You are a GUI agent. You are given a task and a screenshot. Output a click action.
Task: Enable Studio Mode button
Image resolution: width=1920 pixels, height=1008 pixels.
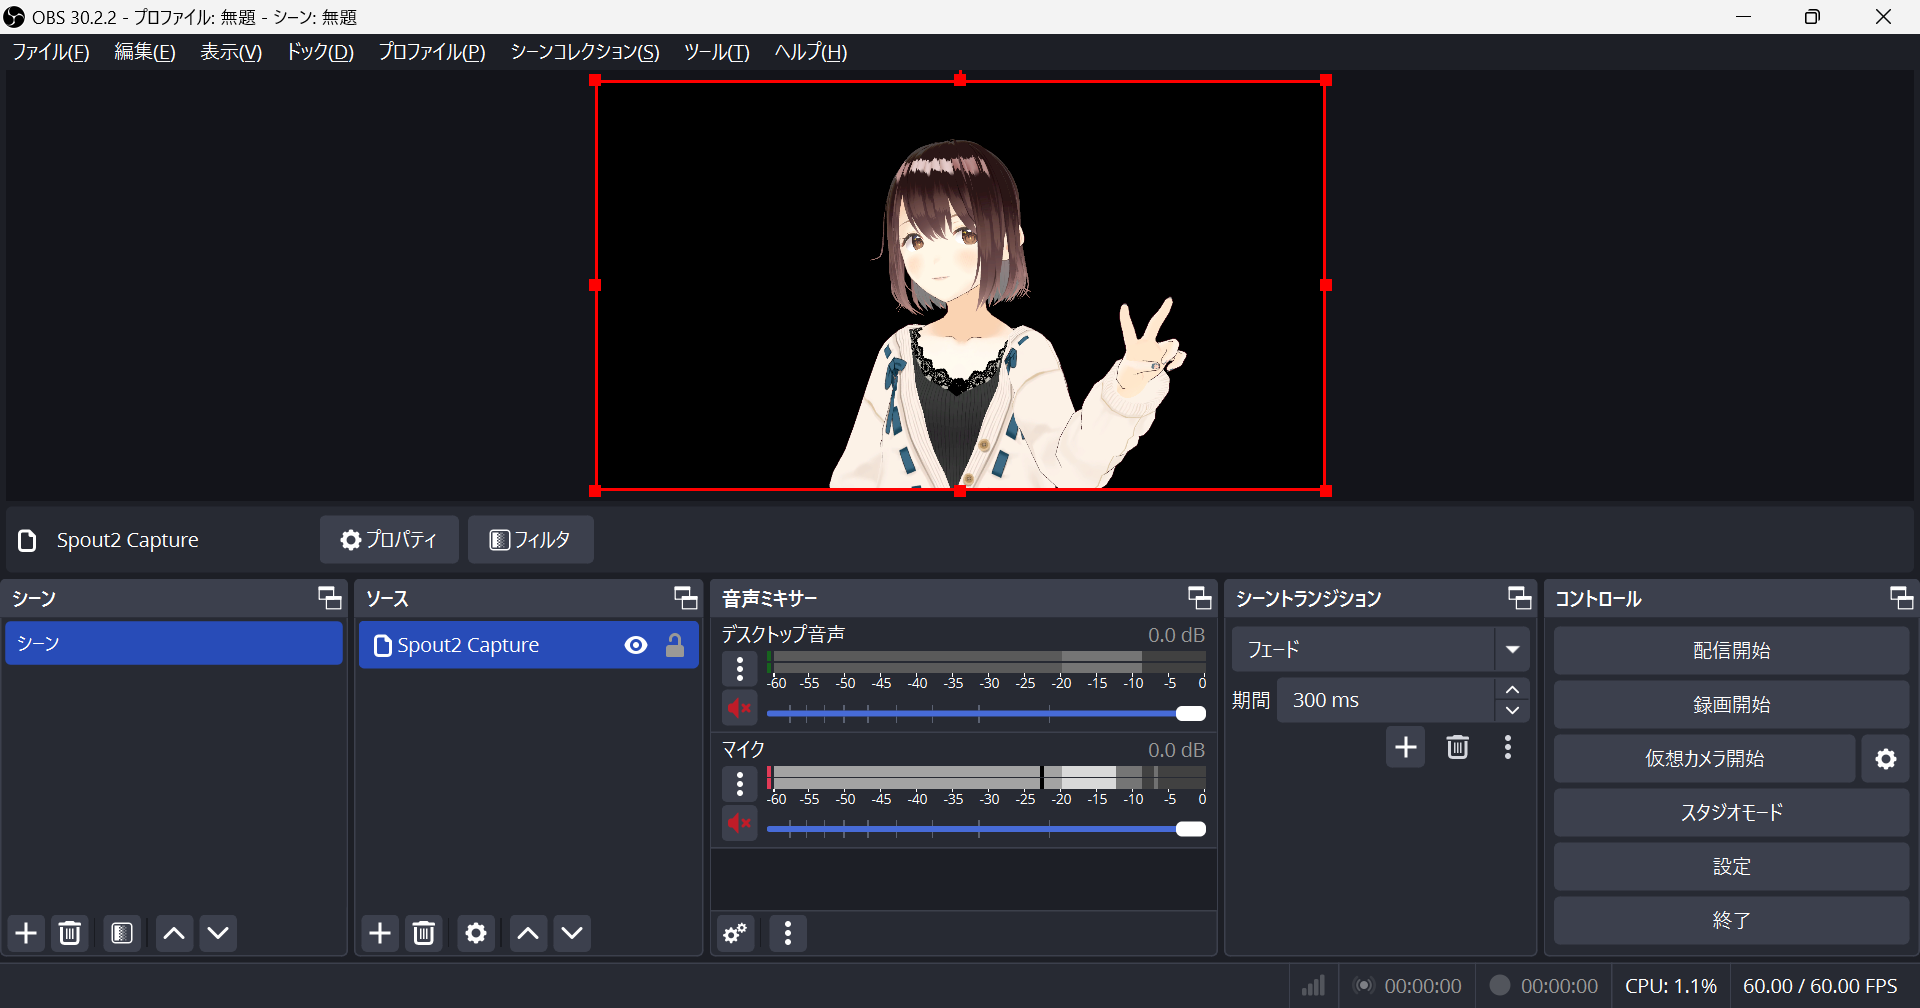pyautogui.click(x=1731, y=813)
